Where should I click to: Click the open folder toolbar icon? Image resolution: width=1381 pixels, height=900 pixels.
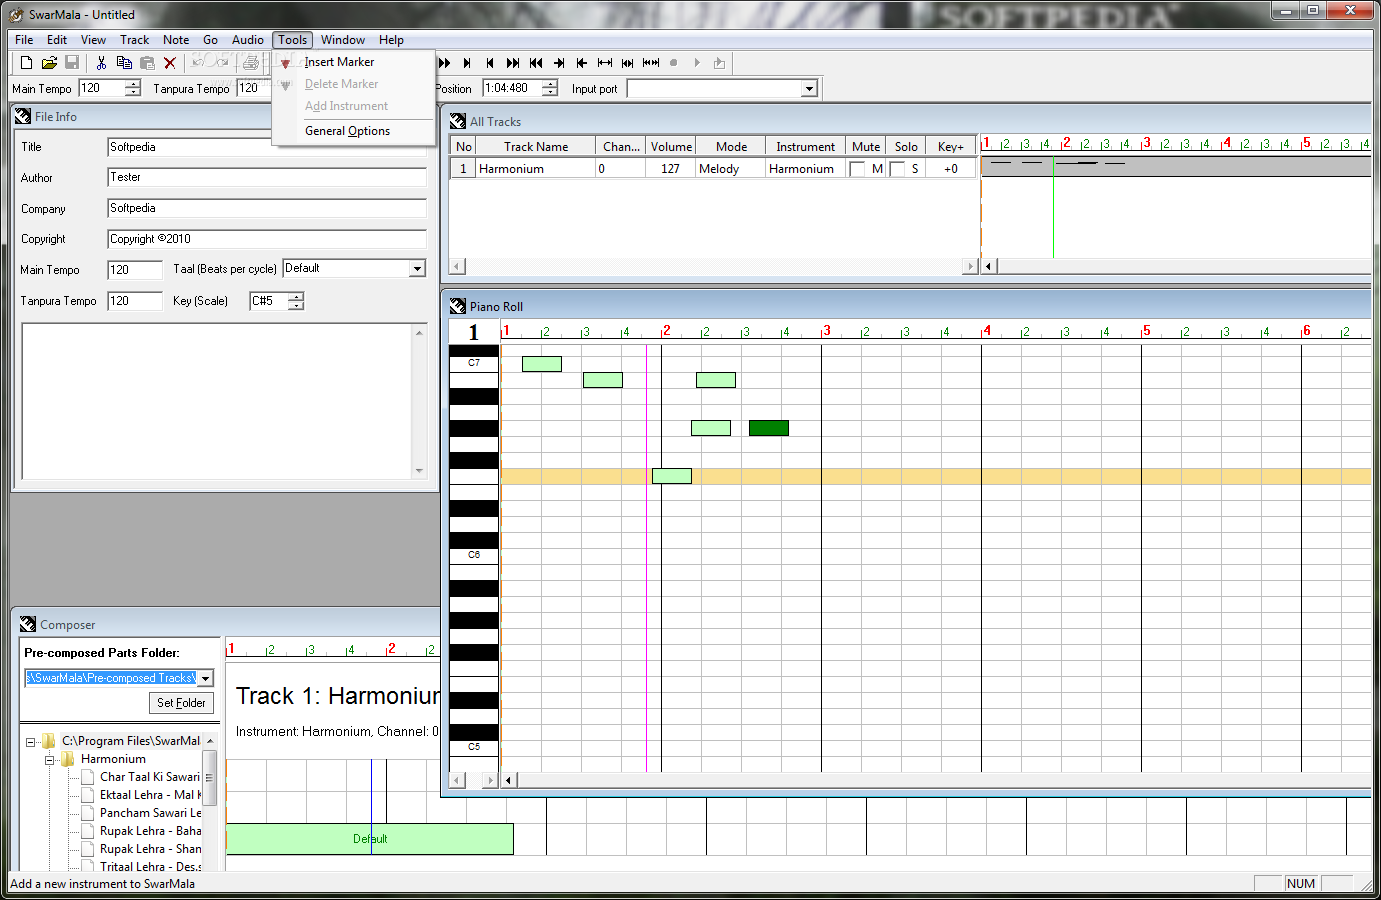49,63
